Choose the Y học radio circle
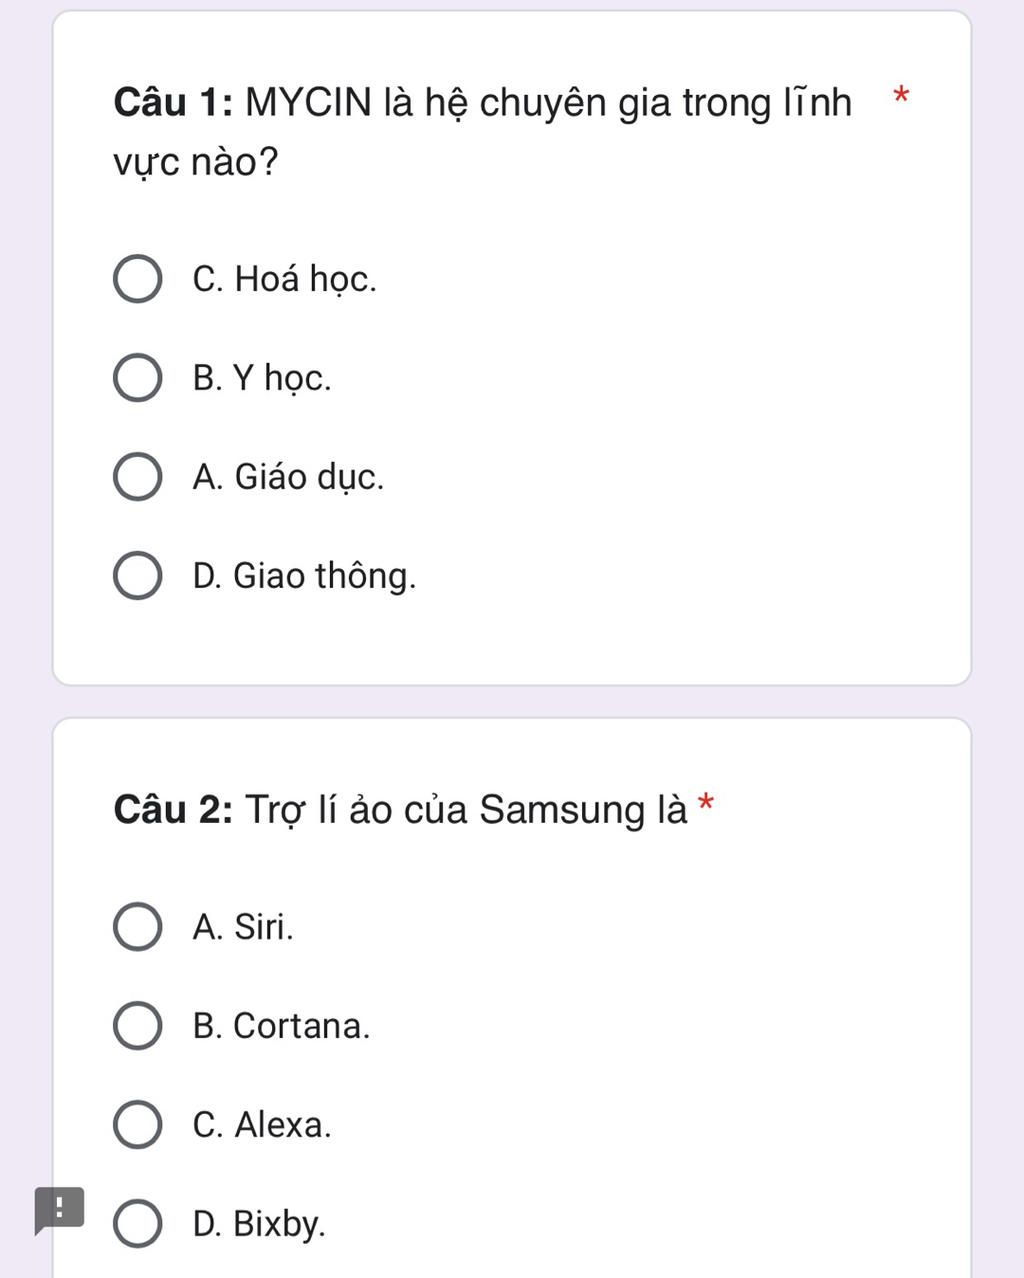This screenshot has height=1278, width=1024. tap(137, 378)
